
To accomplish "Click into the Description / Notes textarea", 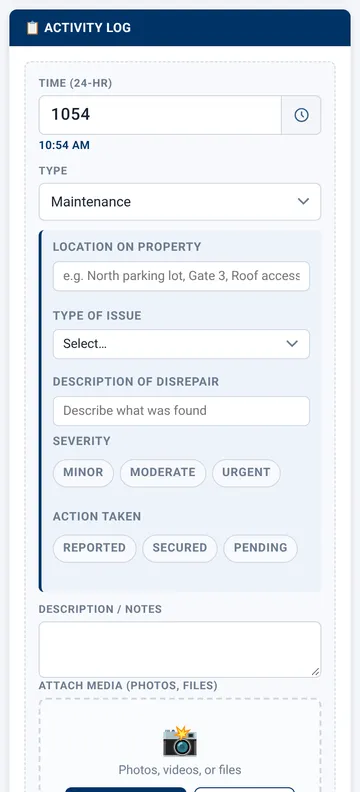I will click(x=180, y=650).
